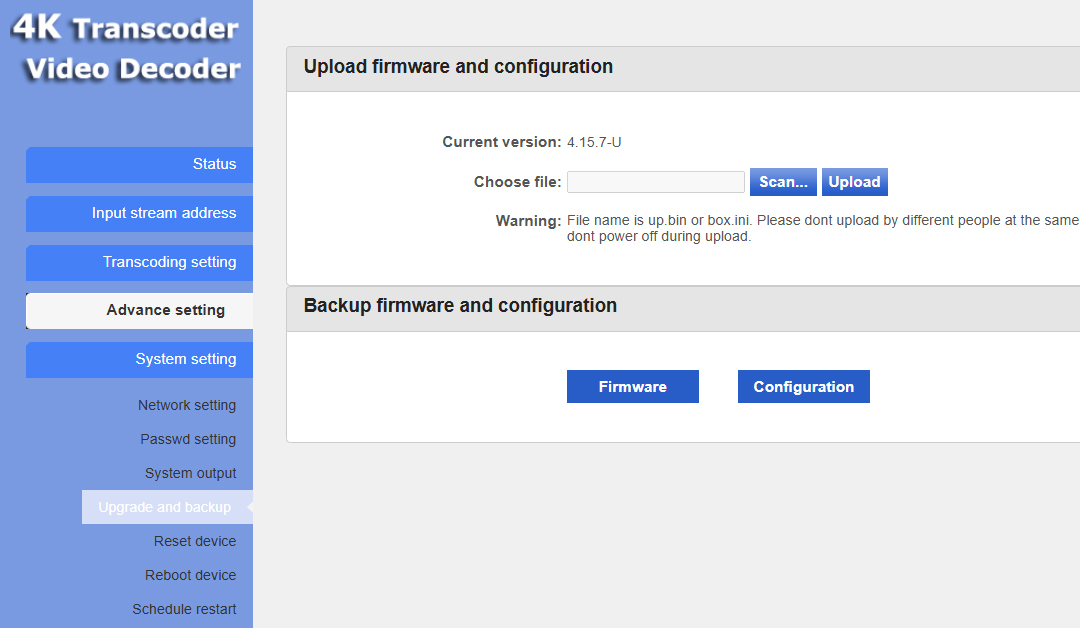Image resolution: width=1080 pixels, height=628 pixels.
Task: Browse for file with Scan button
Action: [x=783, y=182]
